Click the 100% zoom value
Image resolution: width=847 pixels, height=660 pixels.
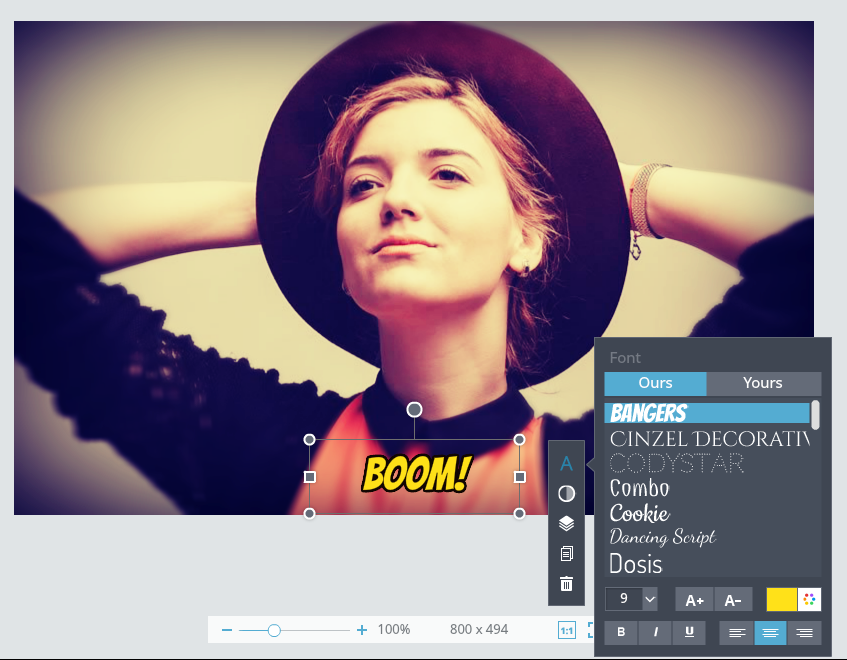(394, 630)
